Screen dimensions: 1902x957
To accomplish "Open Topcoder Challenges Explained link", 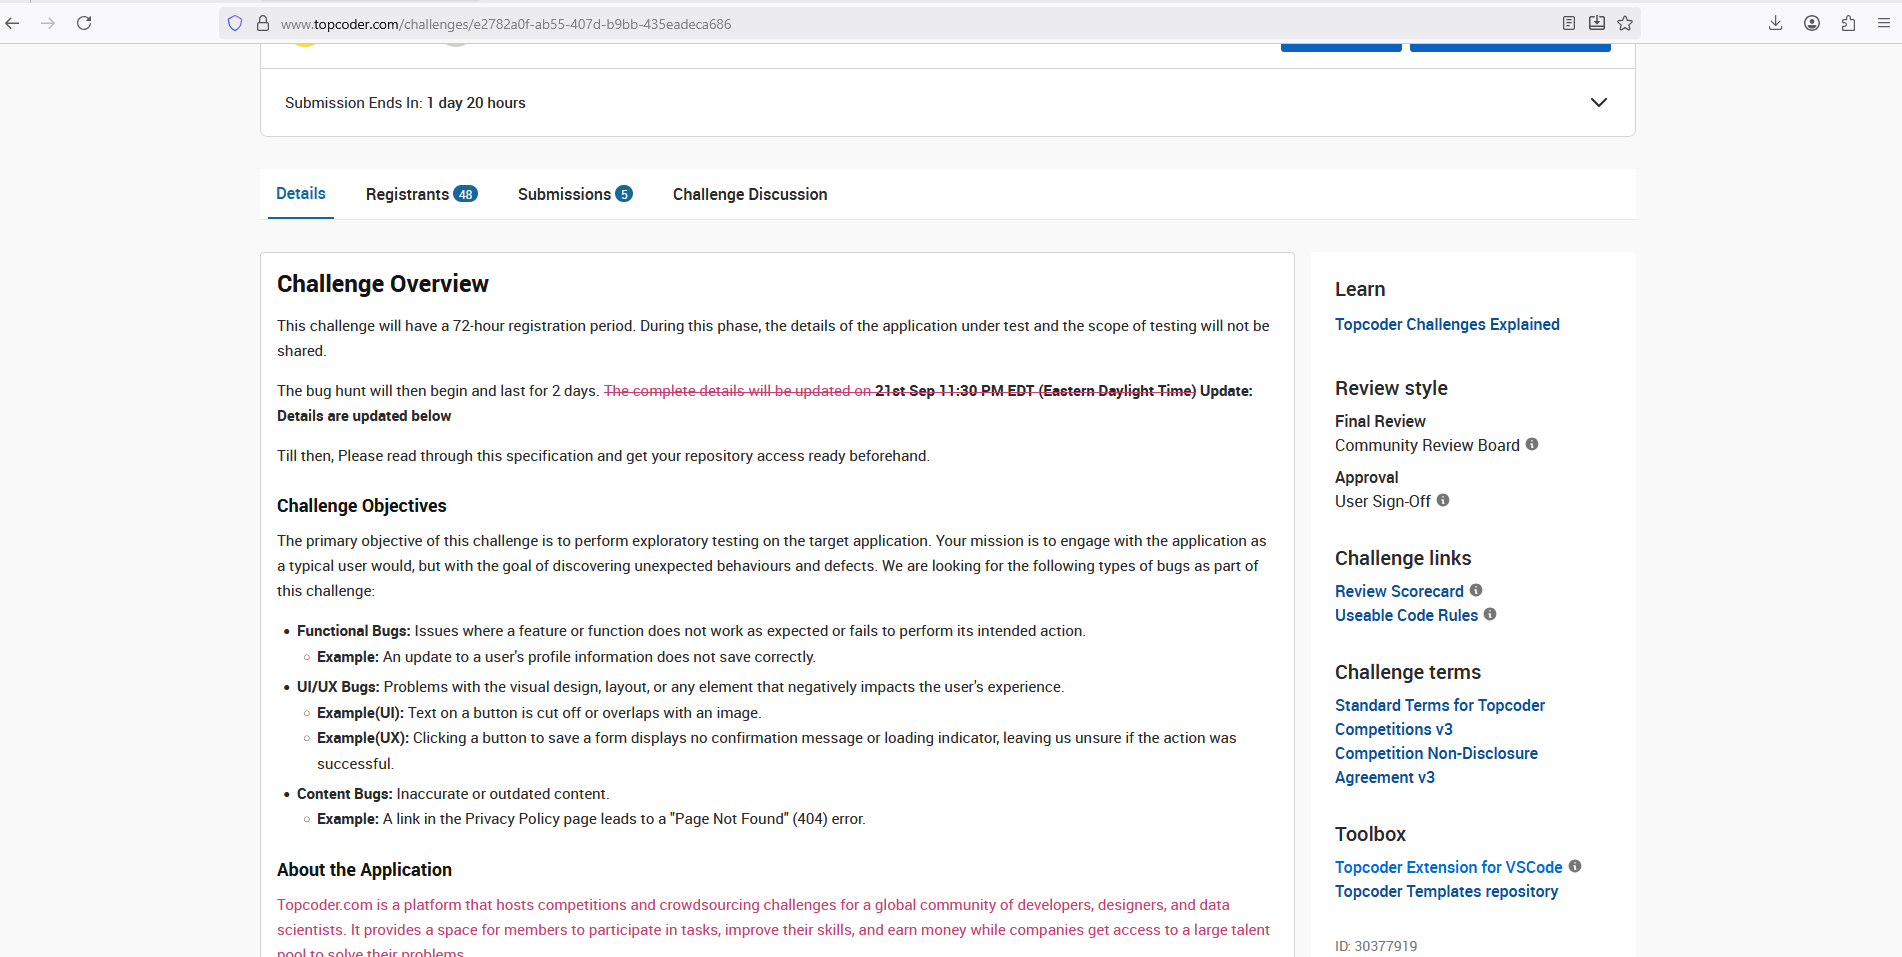I will coord(1447,324).
